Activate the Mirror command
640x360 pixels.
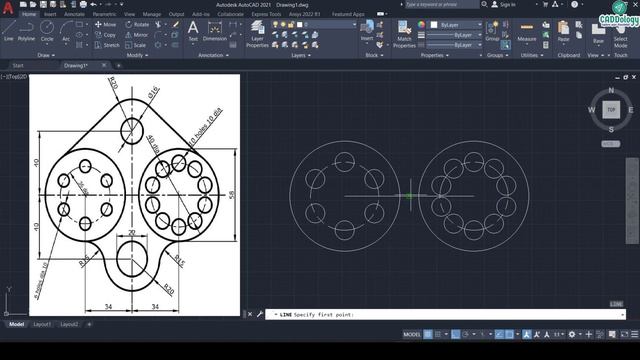click(x=137, y=35)
